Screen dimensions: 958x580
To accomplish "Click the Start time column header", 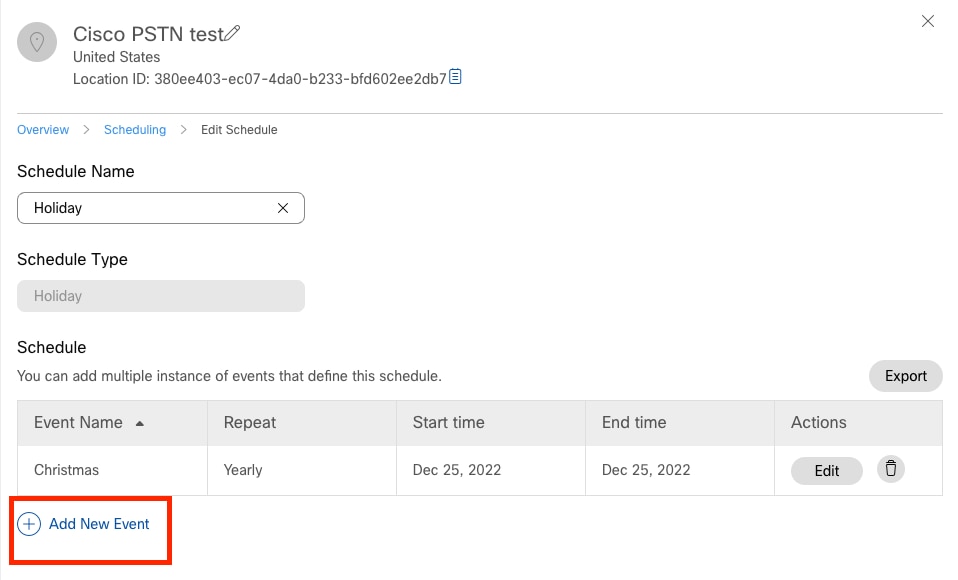I will [491, 423].
